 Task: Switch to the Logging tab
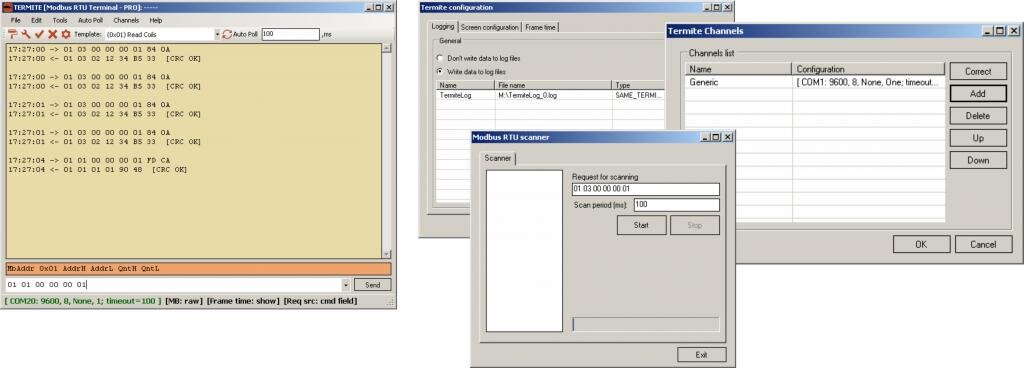click(x=443, y=27)
